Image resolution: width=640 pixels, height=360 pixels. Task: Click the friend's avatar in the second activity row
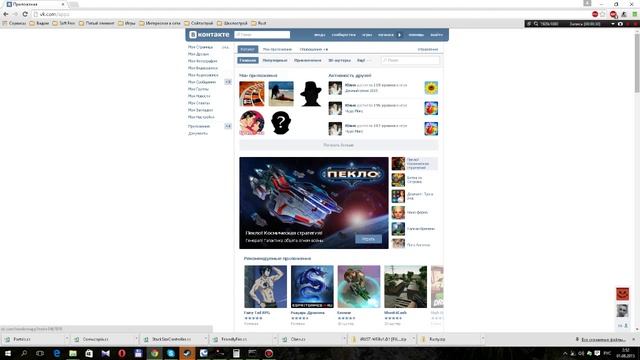(335, 108)
